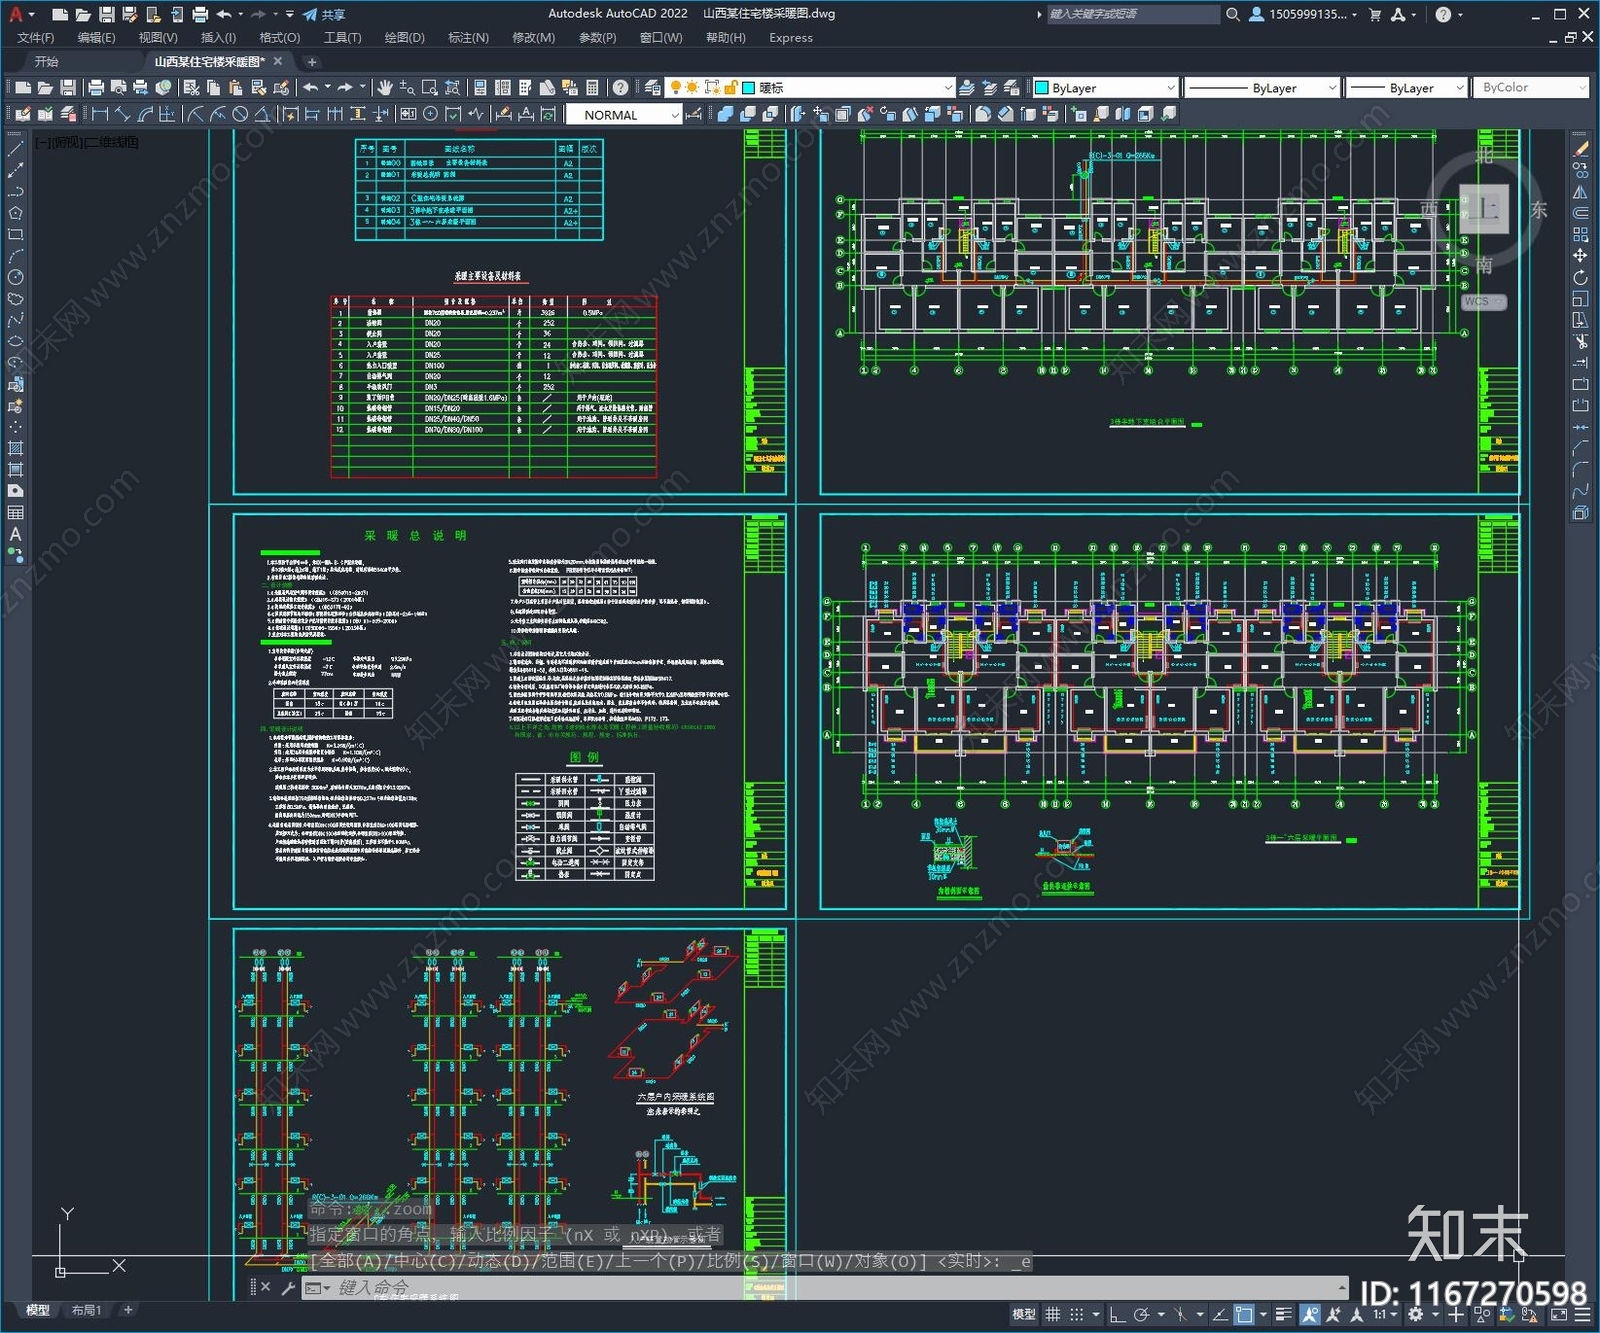Select the multiline Text tool in the left toolbar

click(15, 534)
